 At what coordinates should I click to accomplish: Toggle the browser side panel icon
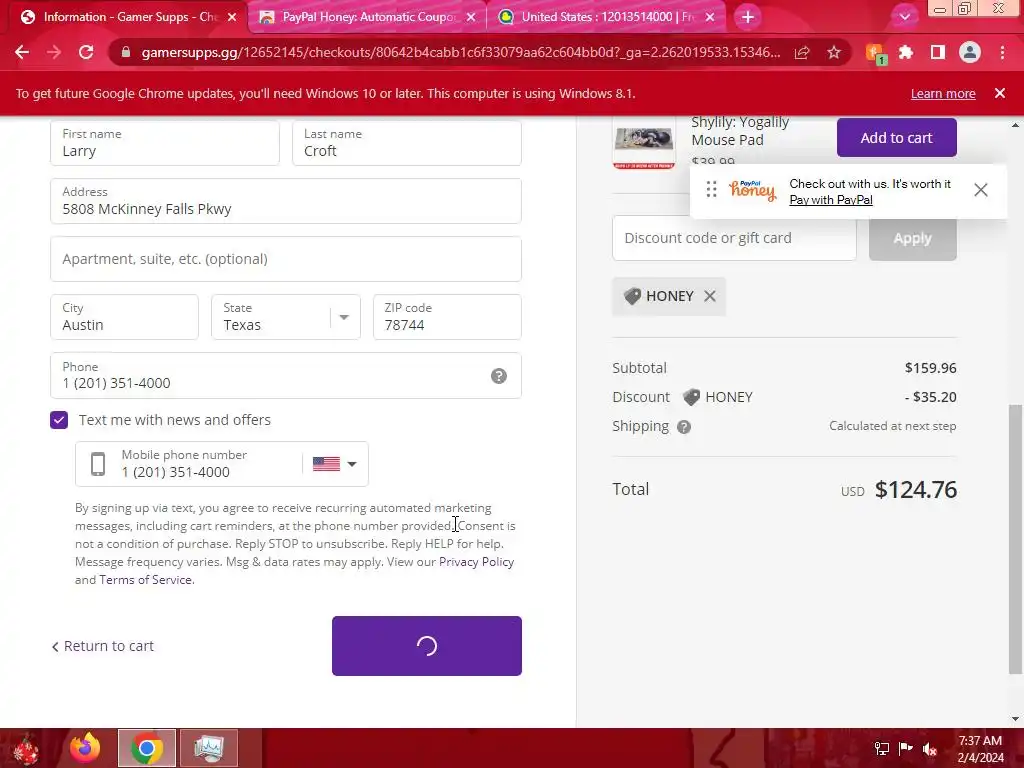[x=938, y=52]
